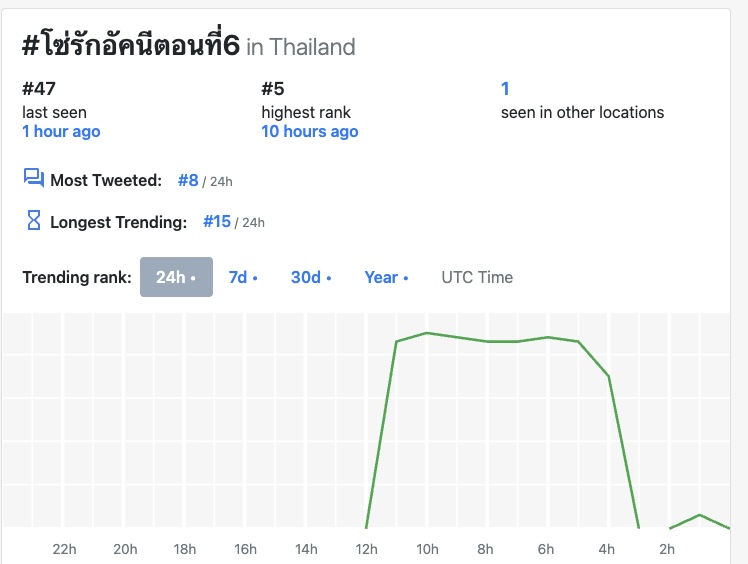Click the 6h axis label on chart

click(546, 549)
